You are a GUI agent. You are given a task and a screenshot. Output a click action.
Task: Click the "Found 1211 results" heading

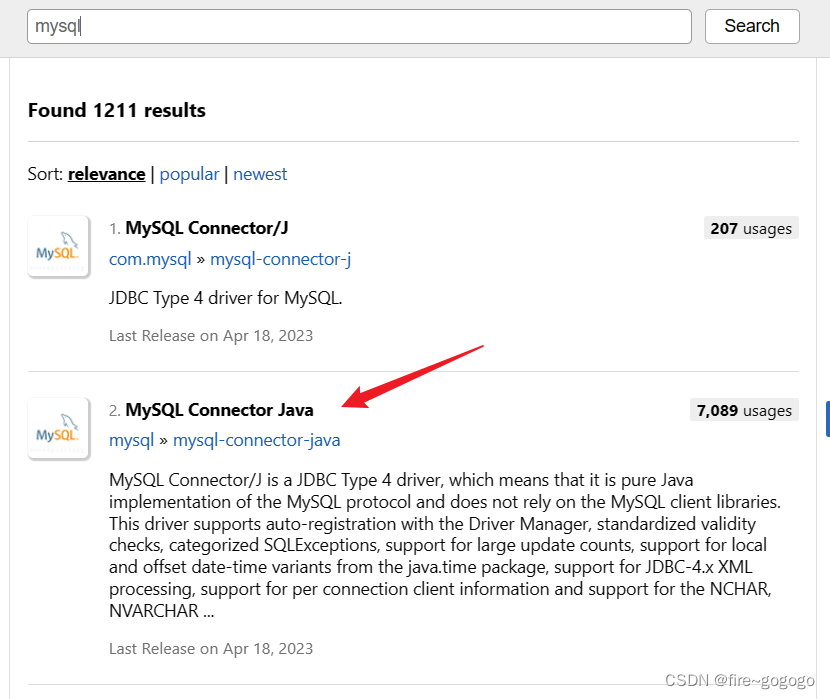[x=116, y=111]
